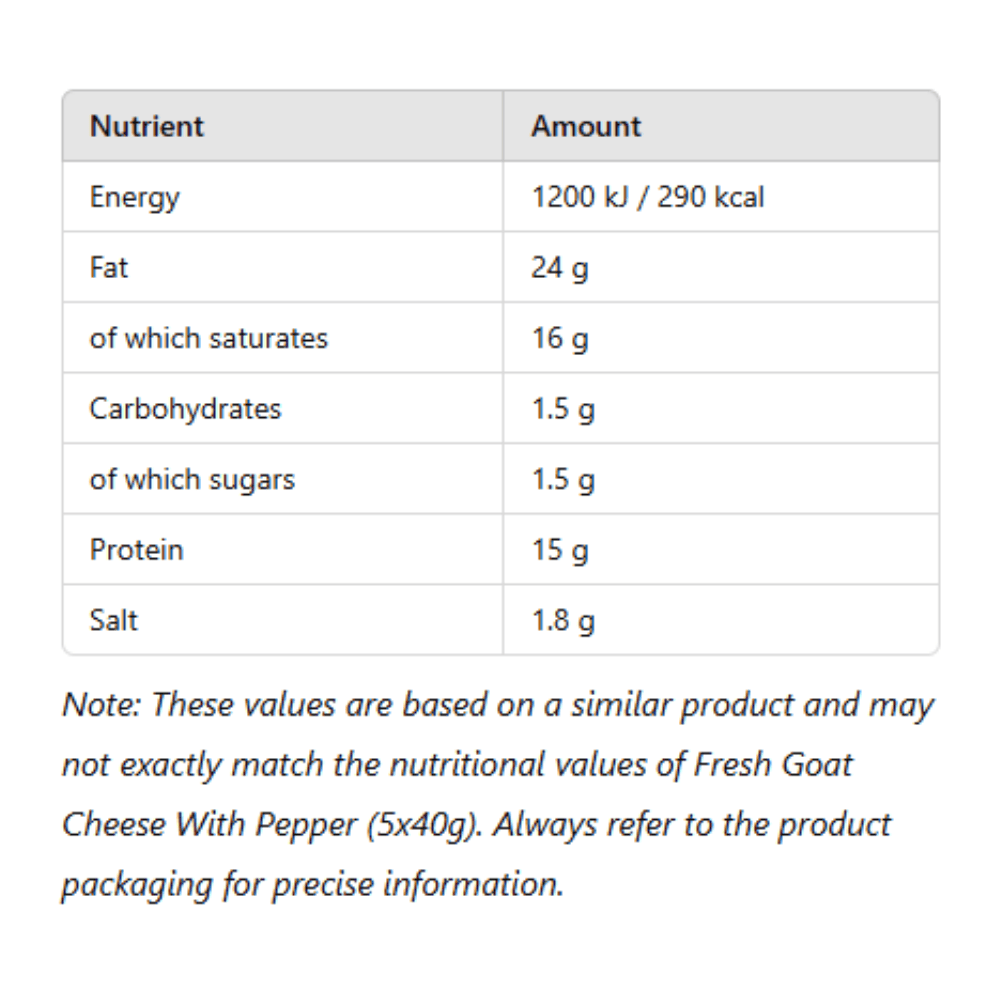Click the 15 g protein amount
The image size is (1000, 1000).
560,551
